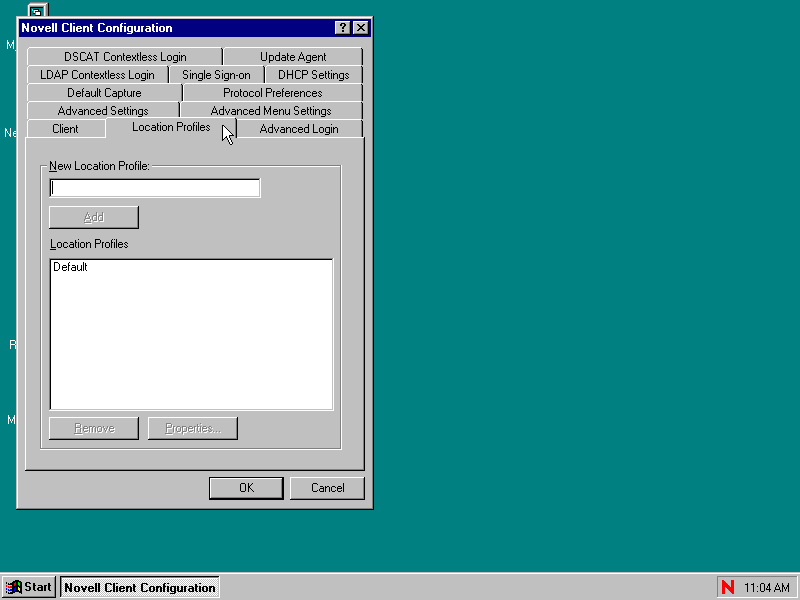Click the red Novell N tray icon

pyautogui.click(x=728, y=587)
